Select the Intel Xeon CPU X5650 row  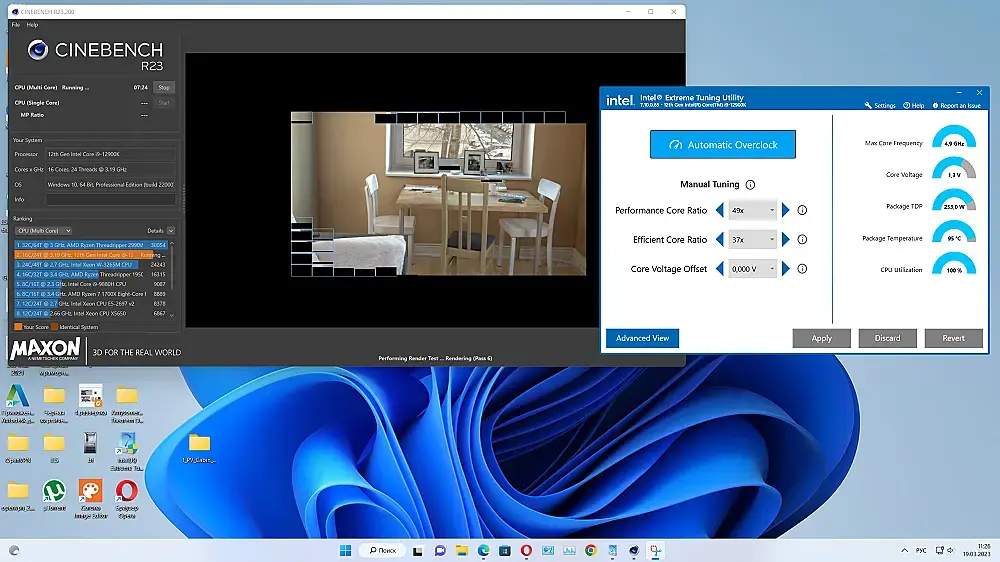pyautogui.click(x=91, y=313)
